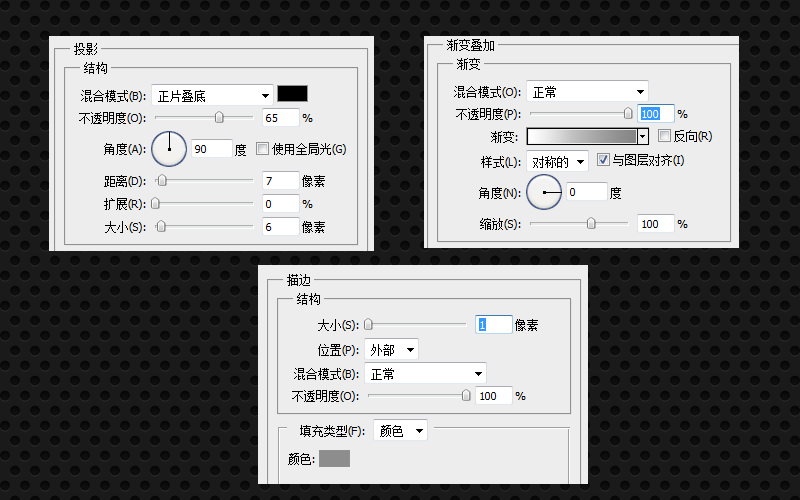The image size is (800, 500).
Task: Click the stroke 不透明度 input field
Action: tap(493, 396)
